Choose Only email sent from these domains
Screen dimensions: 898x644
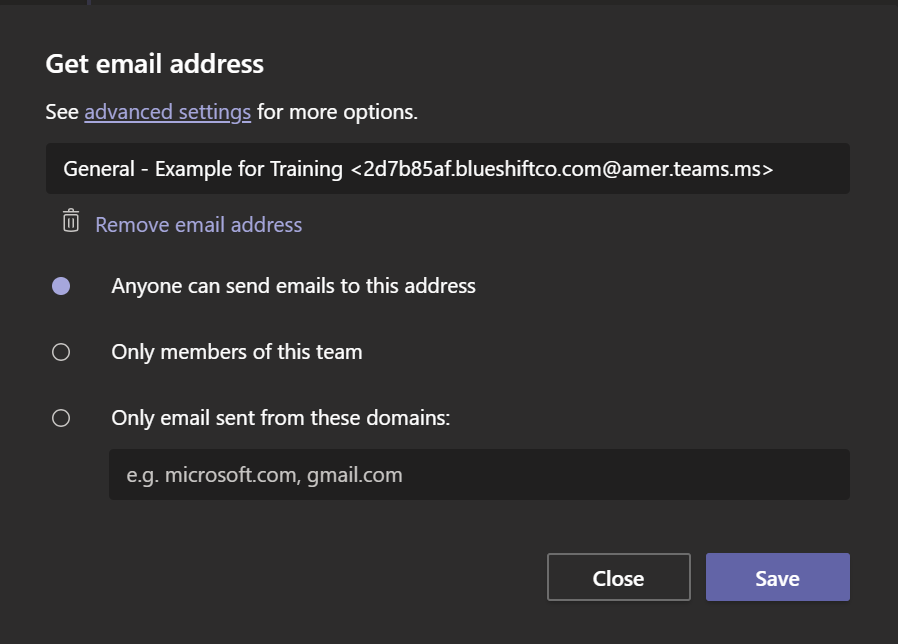pos(61,418)
